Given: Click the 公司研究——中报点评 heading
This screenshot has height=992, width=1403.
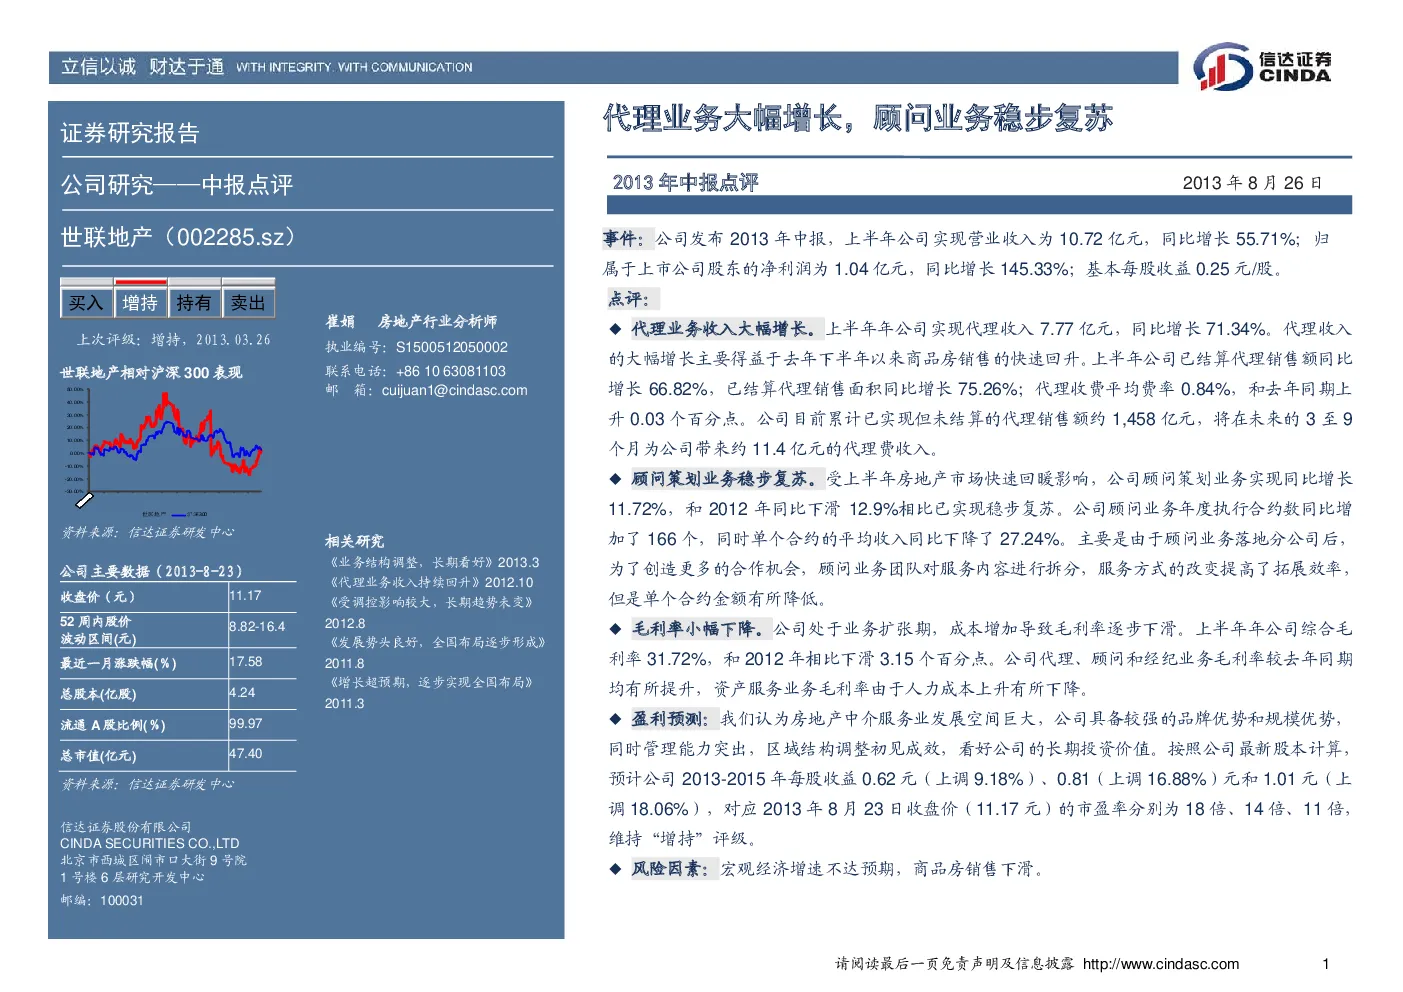Looking at the screenshot, I should [177, 185].
